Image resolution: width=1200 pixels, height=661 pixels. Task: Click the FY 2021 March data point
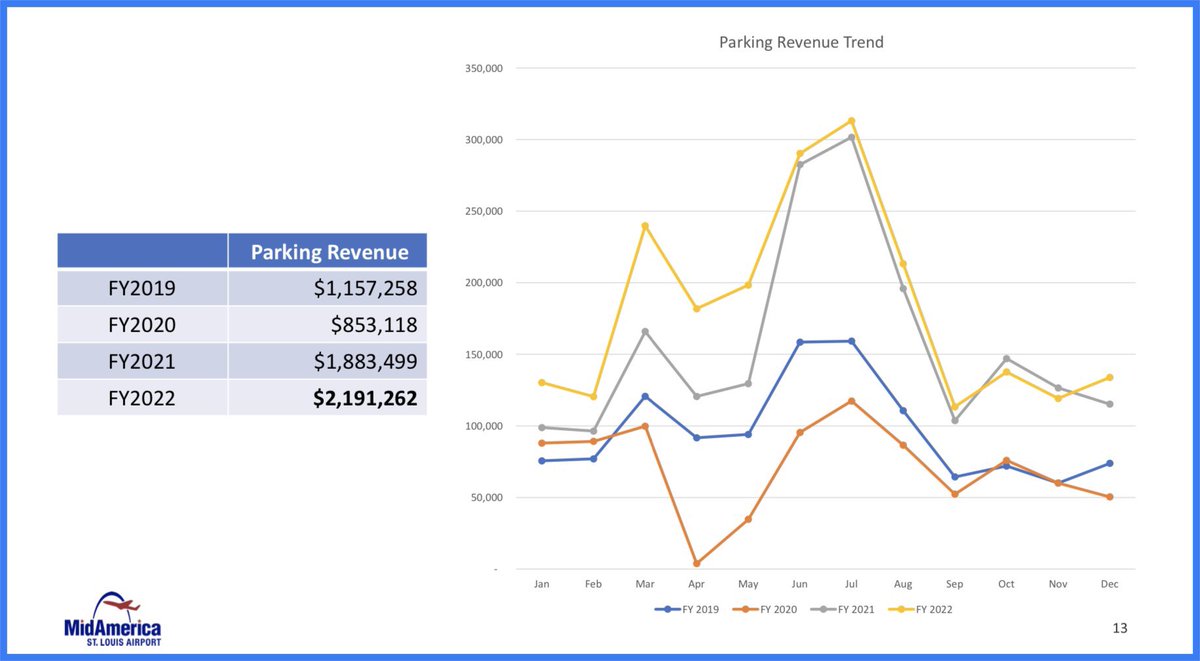click(x=645, y=332)
